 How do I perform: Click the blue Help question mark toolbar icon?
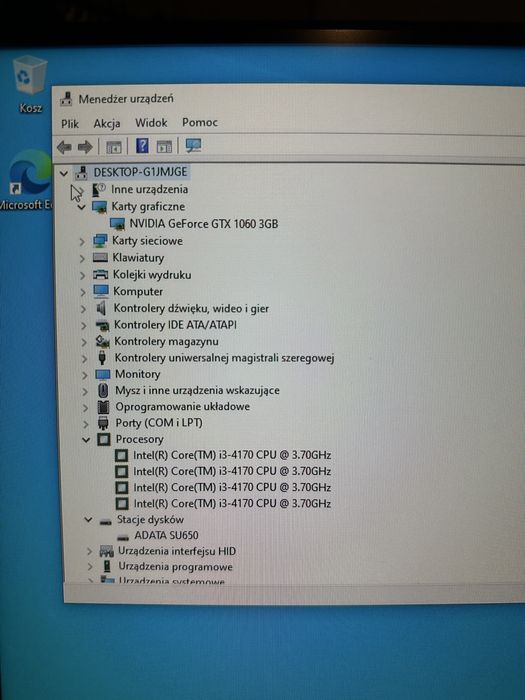[142, 146]
